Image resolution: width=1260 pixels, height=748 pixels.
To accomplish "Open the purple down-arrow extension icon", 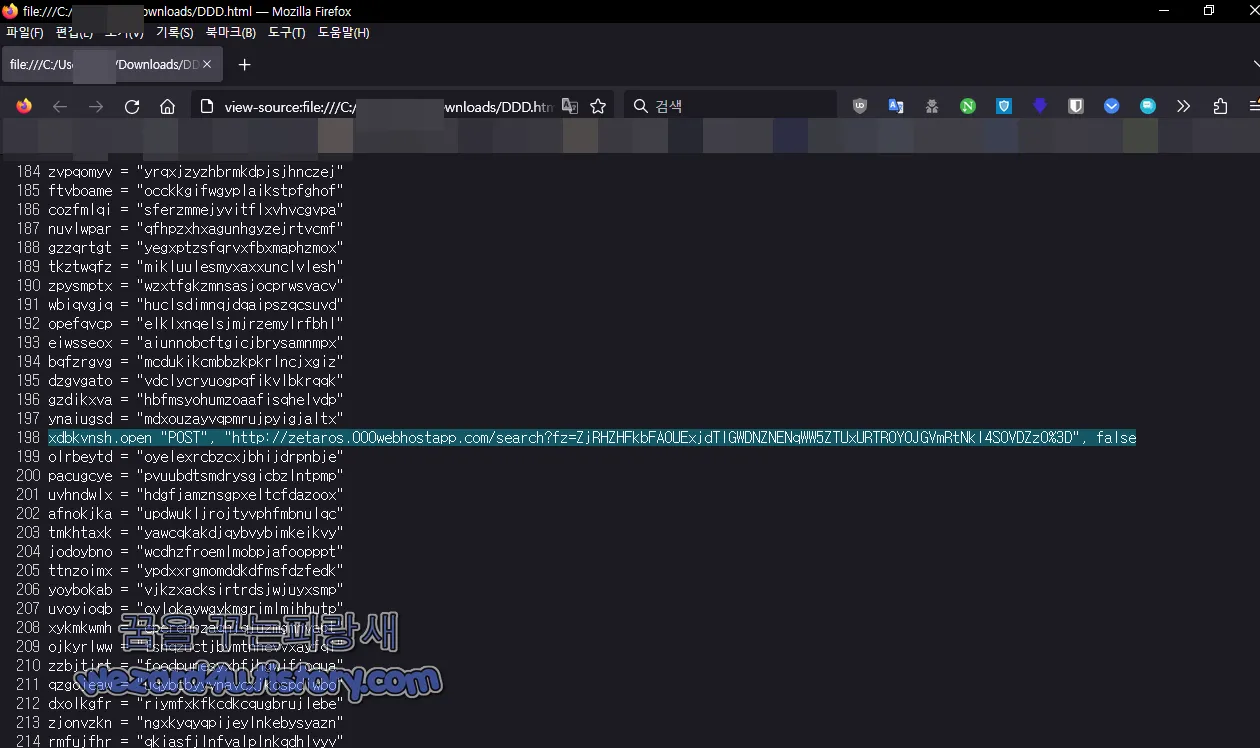I will pyautogui.click(x=1040, y=106).
